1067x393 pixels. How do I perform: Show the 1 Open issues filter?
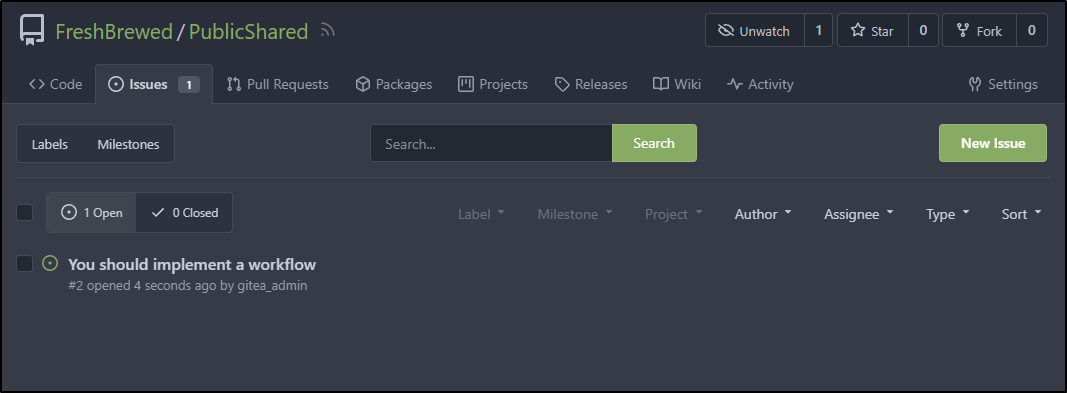pyautogui.click(x=91, y=213)
